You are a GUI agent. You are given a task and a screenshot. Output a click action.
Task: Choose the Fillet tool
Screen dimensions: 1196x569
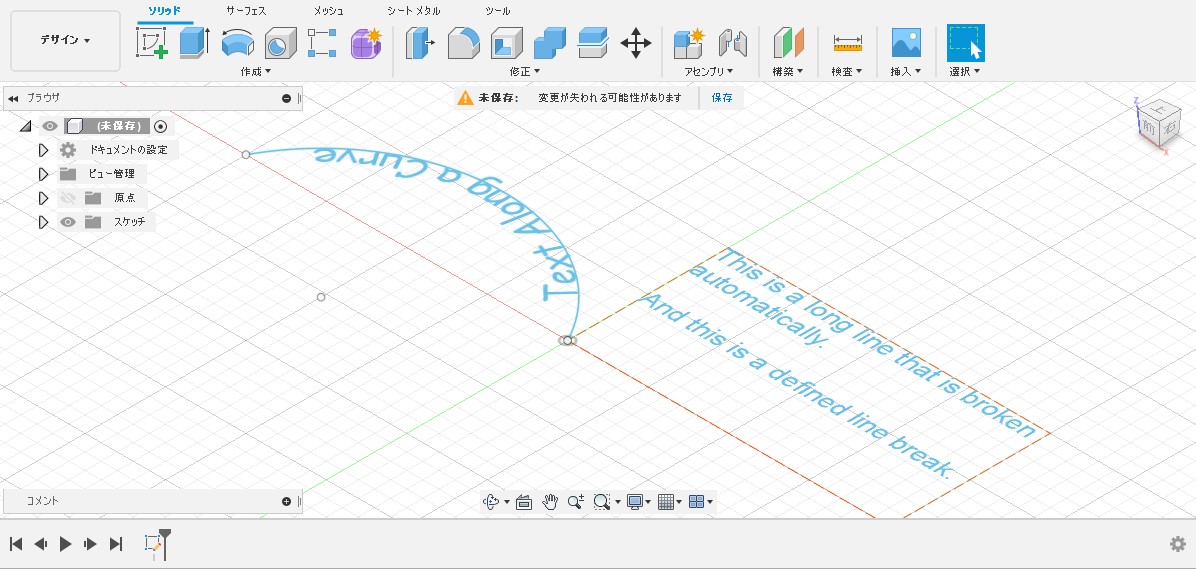463,43
